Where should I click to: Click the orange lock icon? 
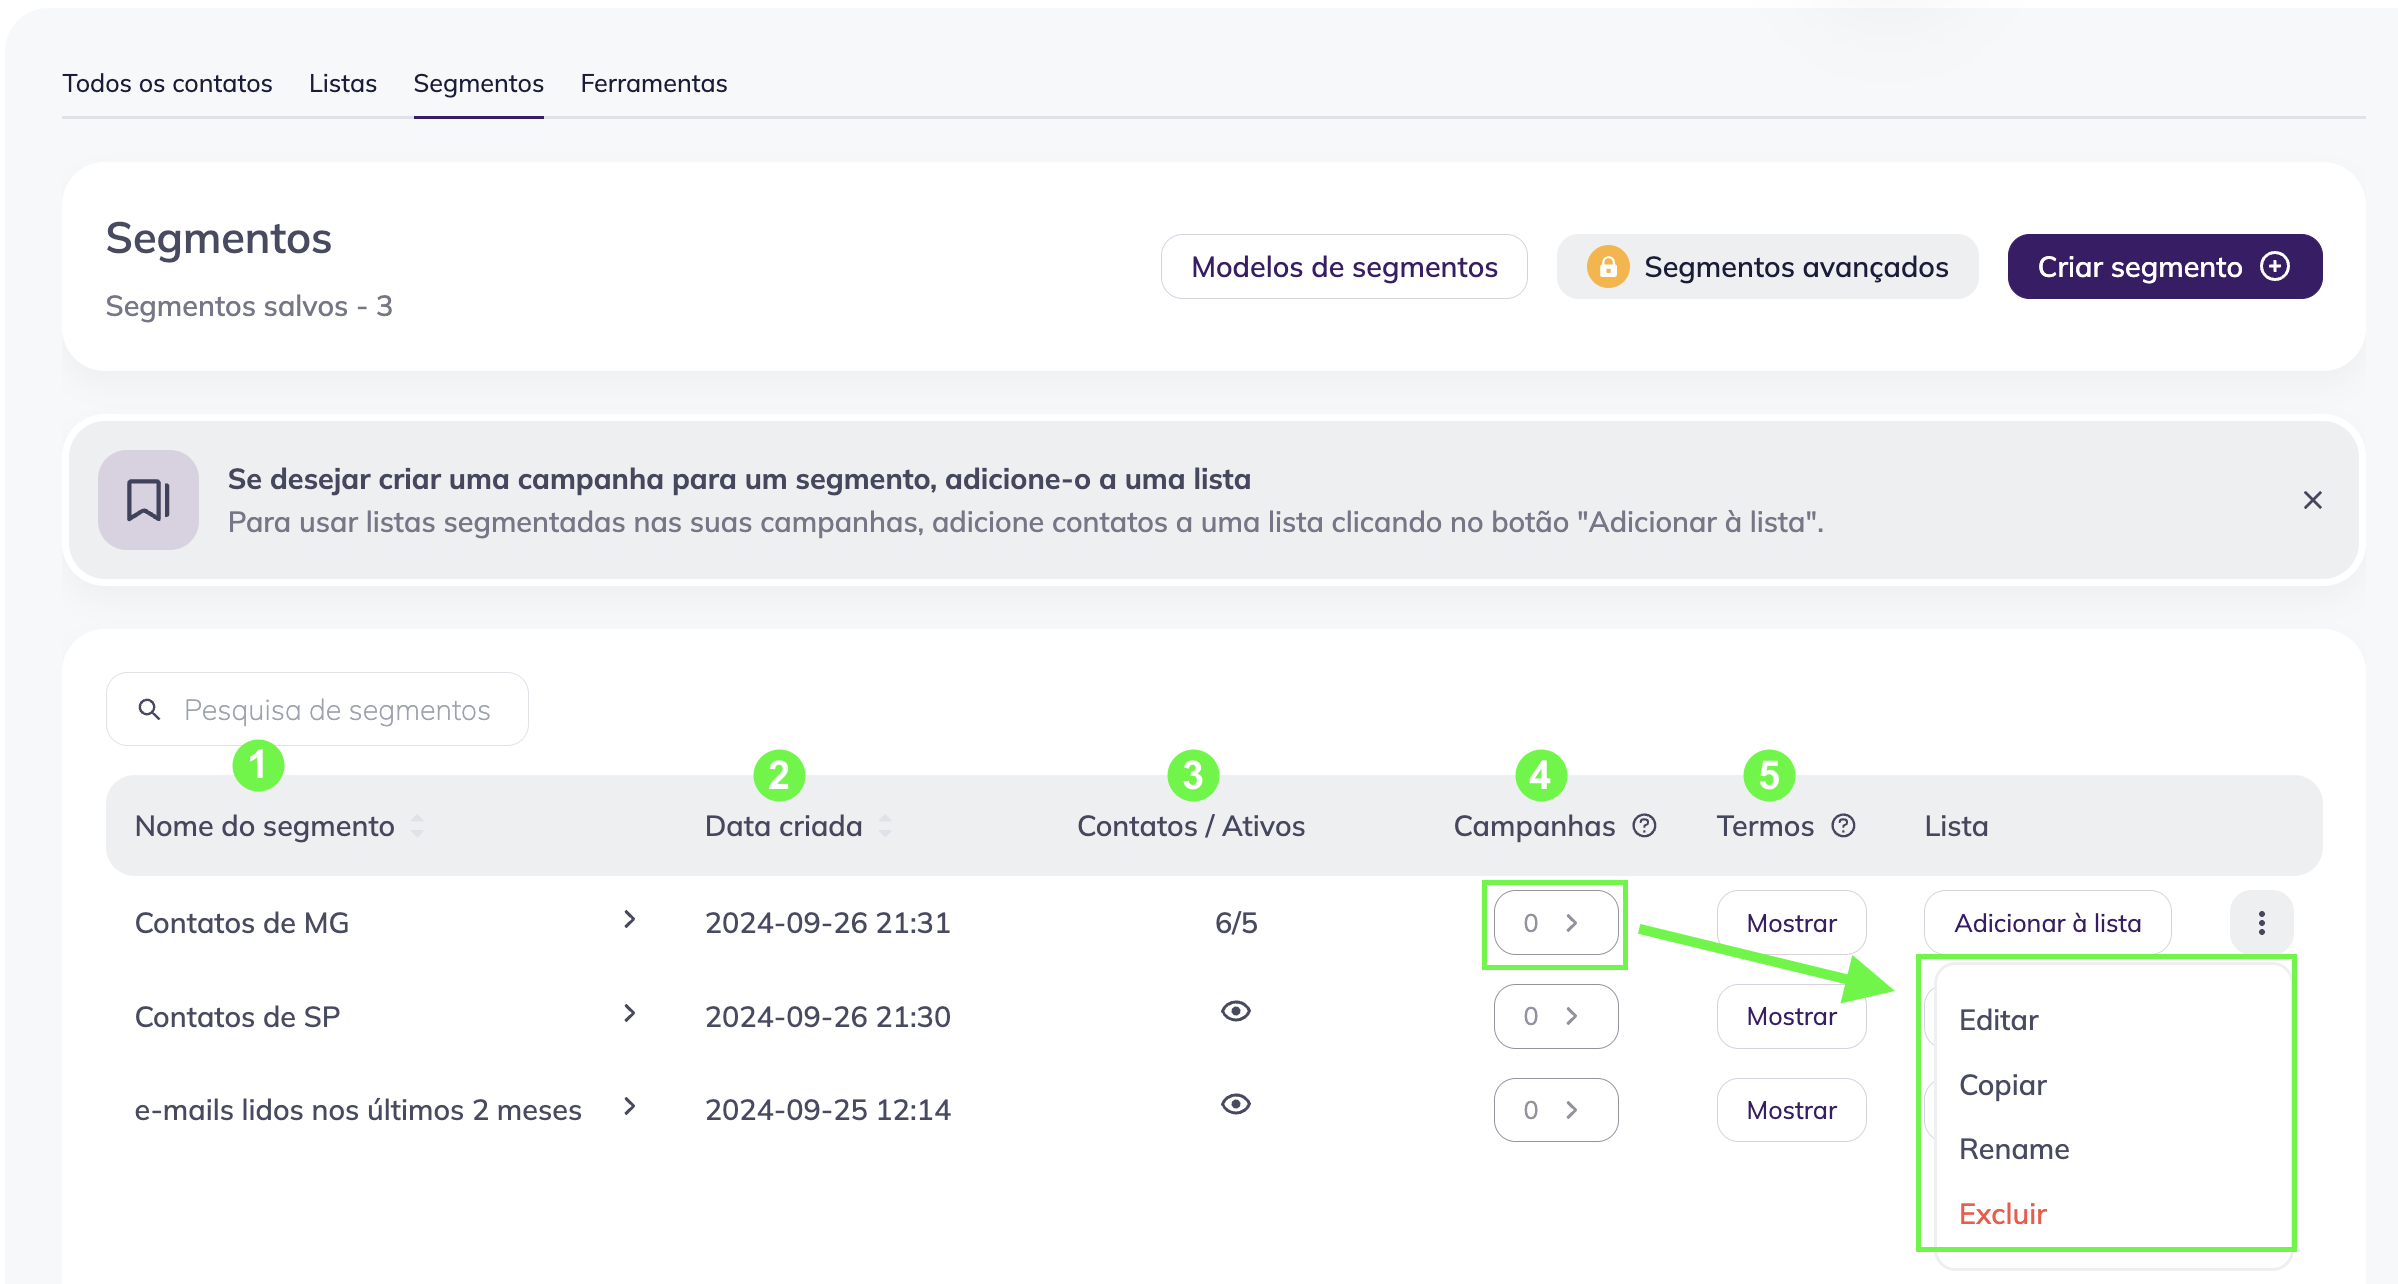(x=1608, y=267)
